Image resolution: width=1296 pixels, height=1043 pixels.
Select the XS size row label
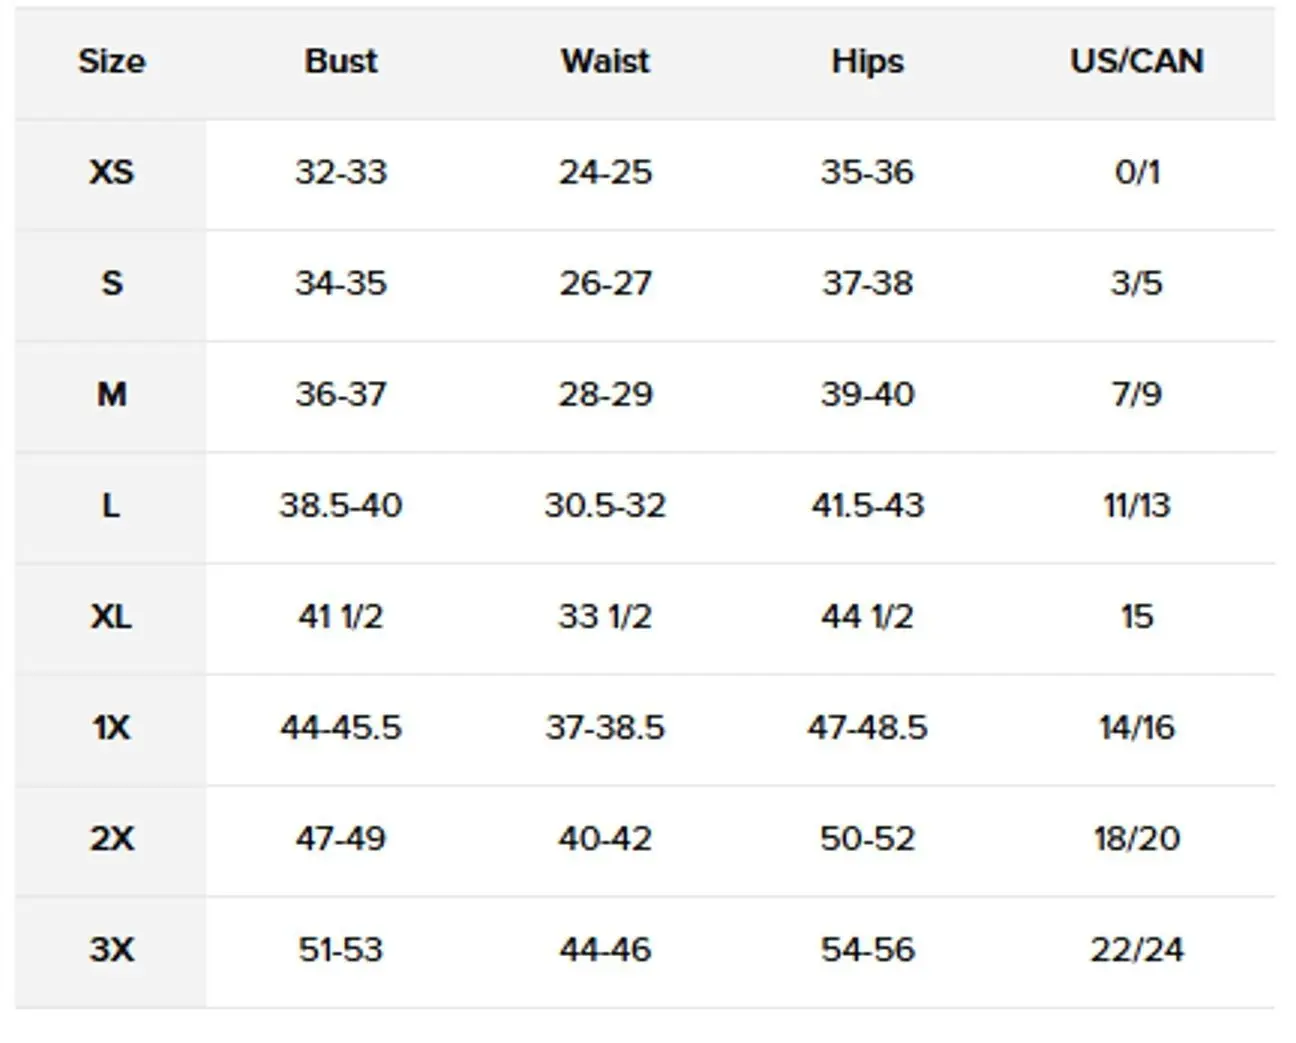pyautogui.click(x=111, y=172)
